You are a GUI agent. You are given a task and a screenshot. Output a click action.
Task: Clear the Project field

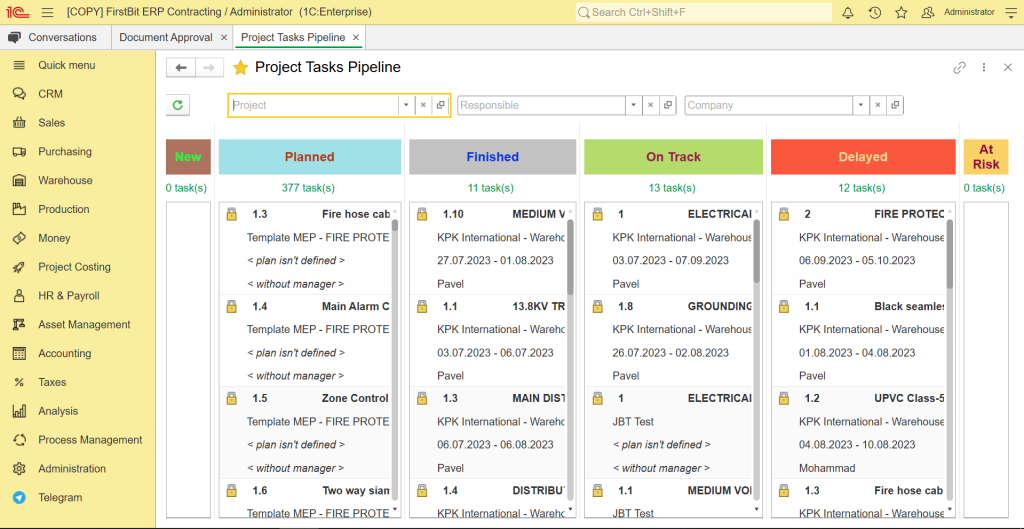tap(423, 105)
